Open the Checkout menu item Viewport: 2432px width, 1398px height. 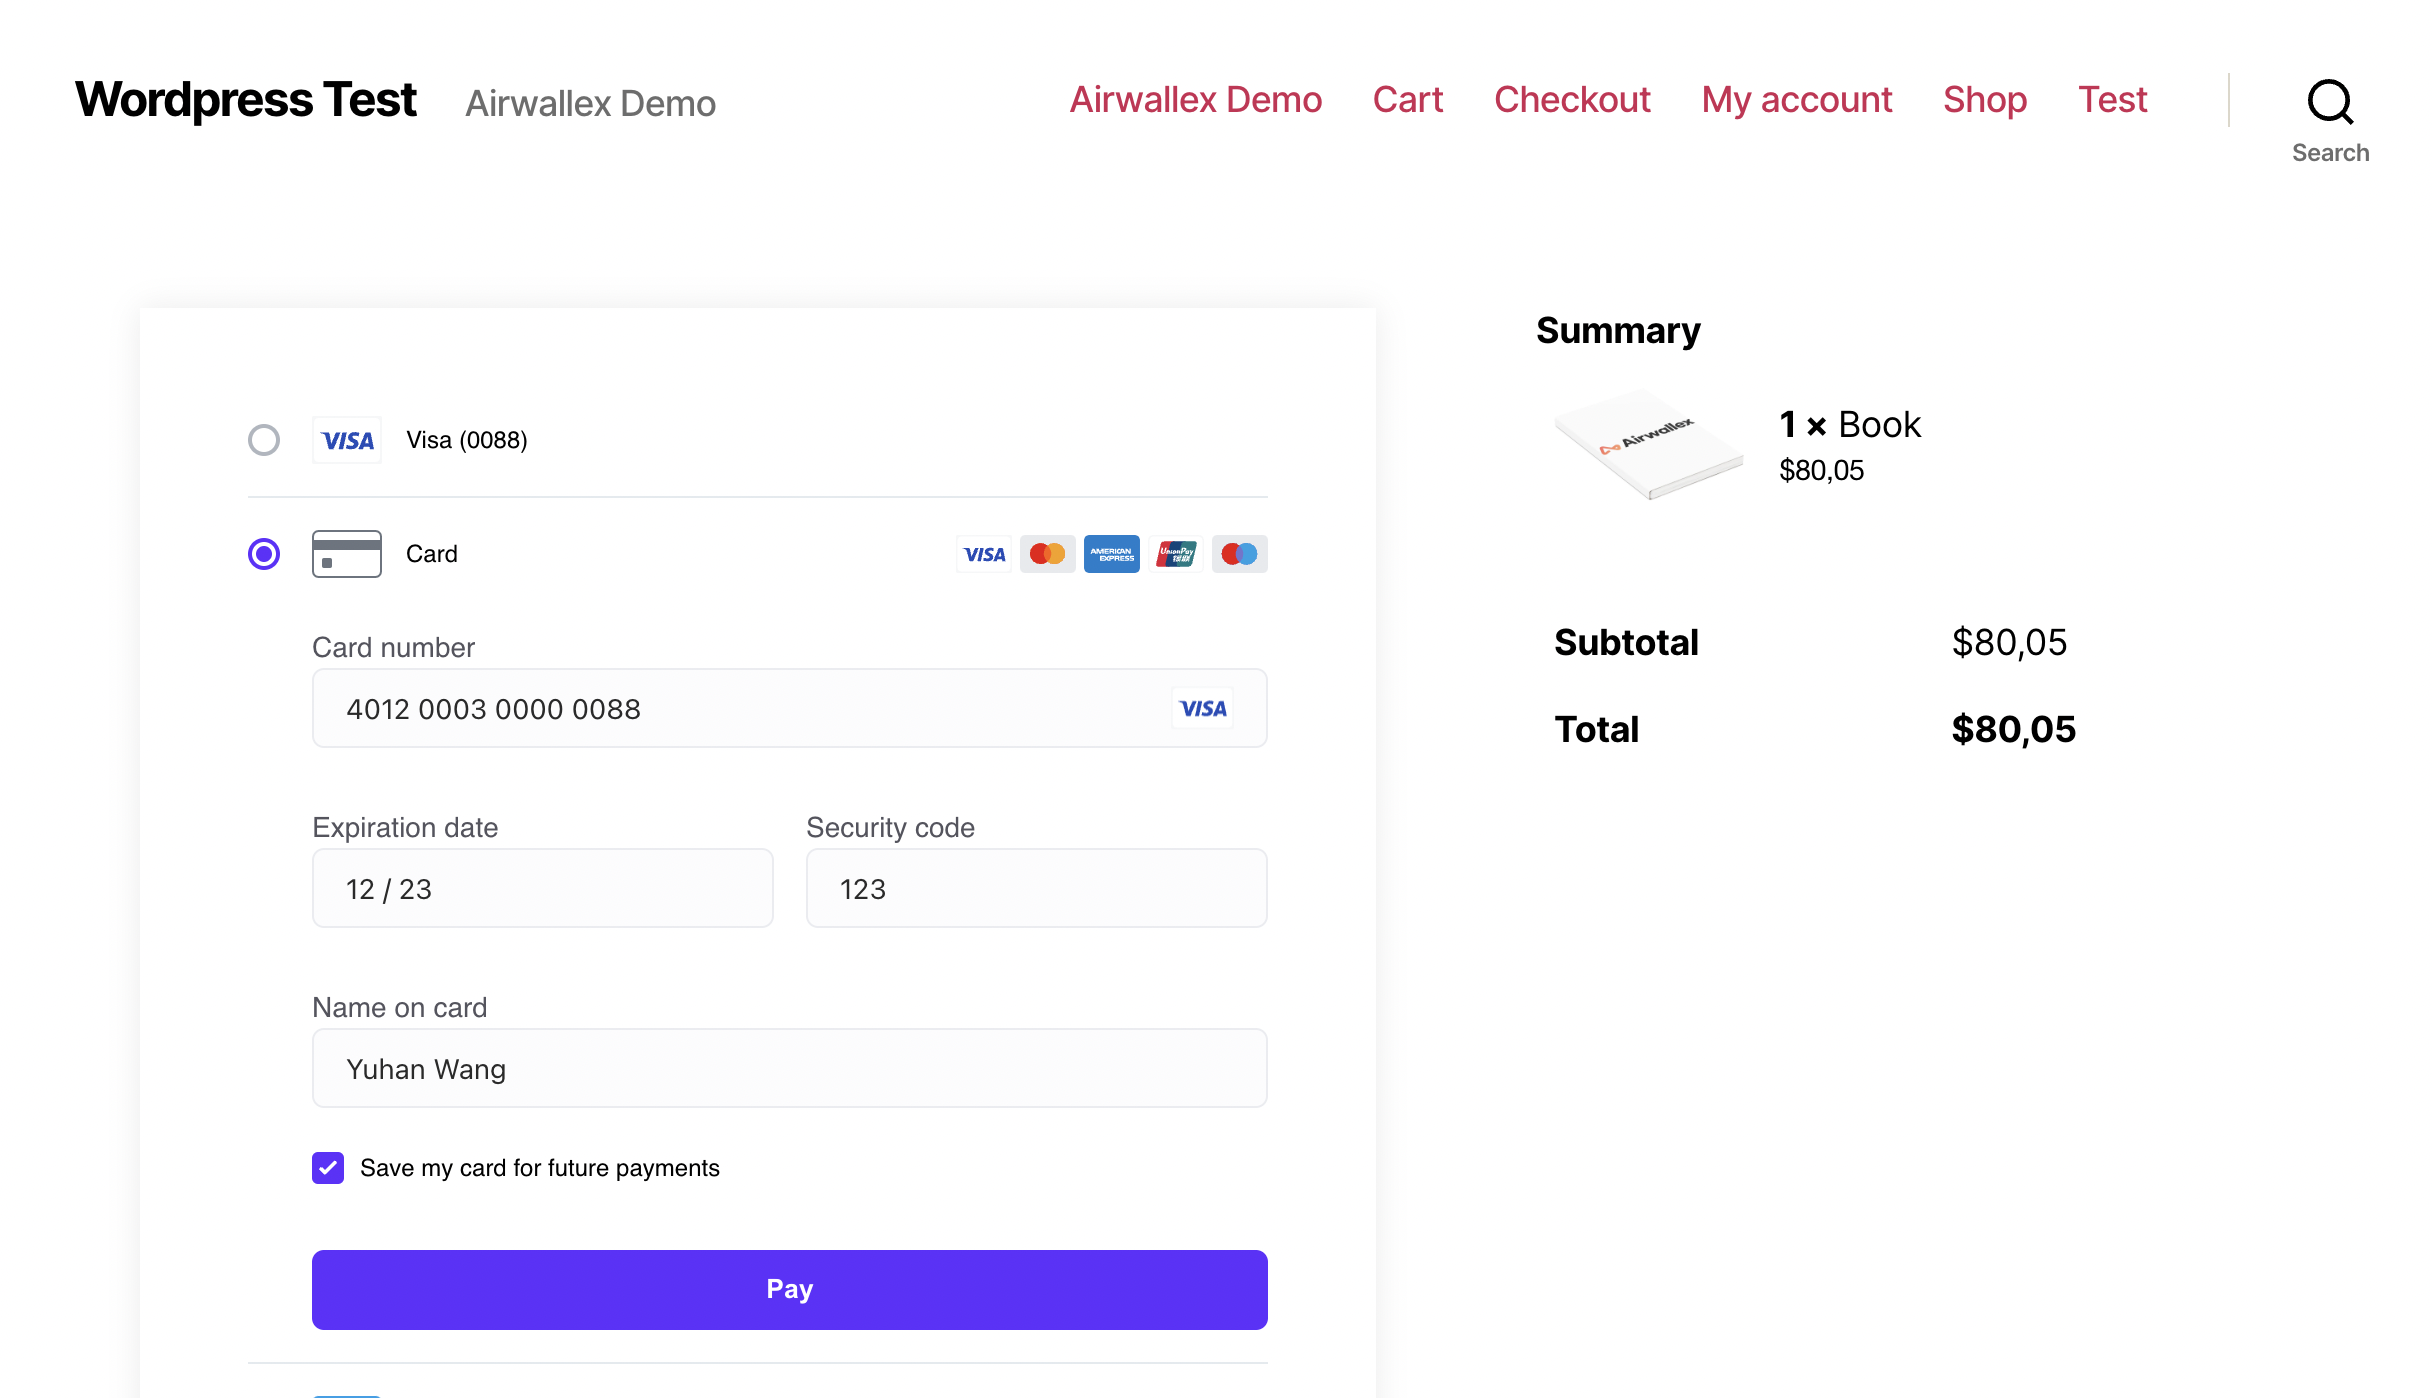[x=1572, y=100]
